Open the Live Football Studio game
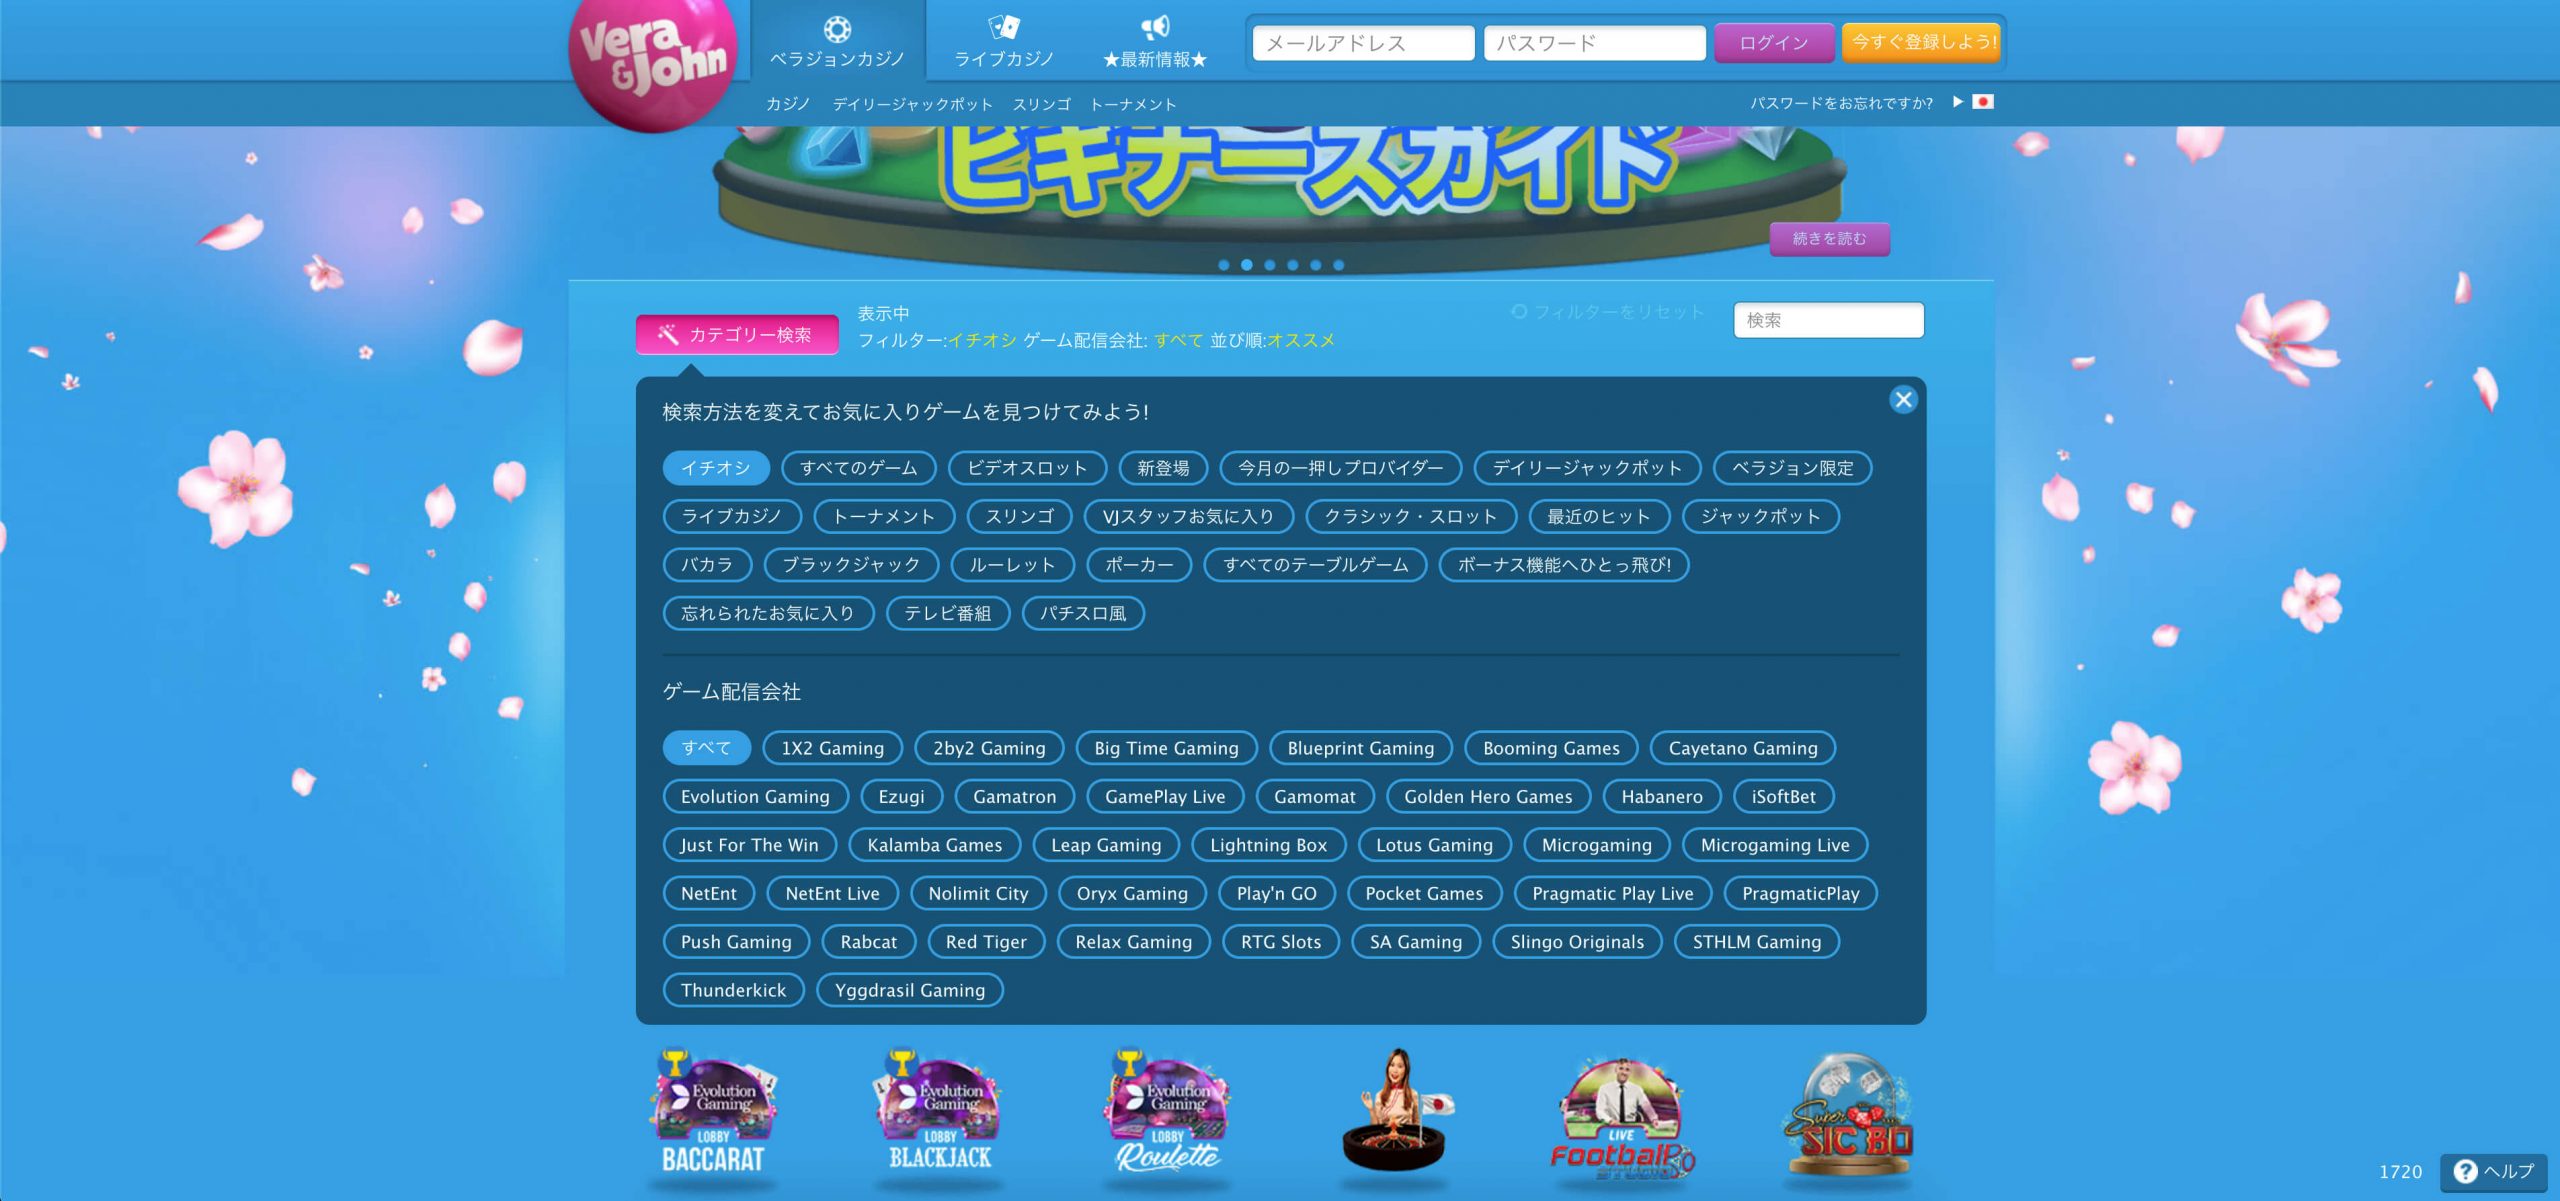Screen dimensions: 2560x1201 [1622, 1118]
